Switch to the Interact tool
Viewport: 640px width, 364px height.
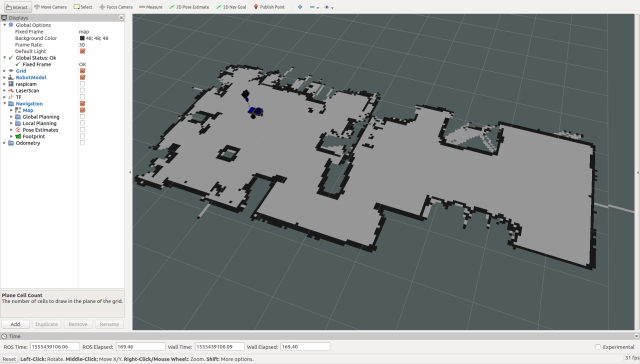point(17,7)
